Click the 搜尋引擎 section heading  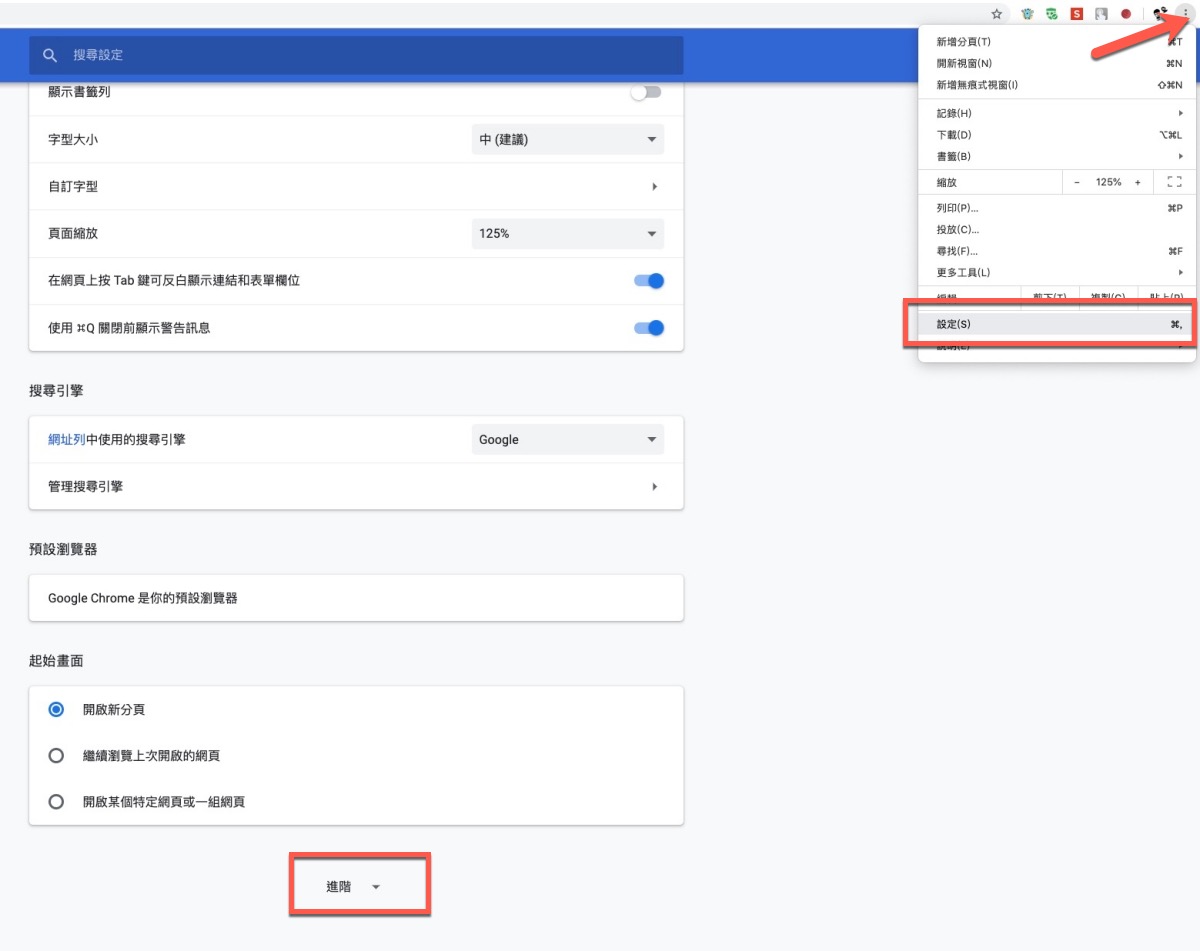pos(56,391)
